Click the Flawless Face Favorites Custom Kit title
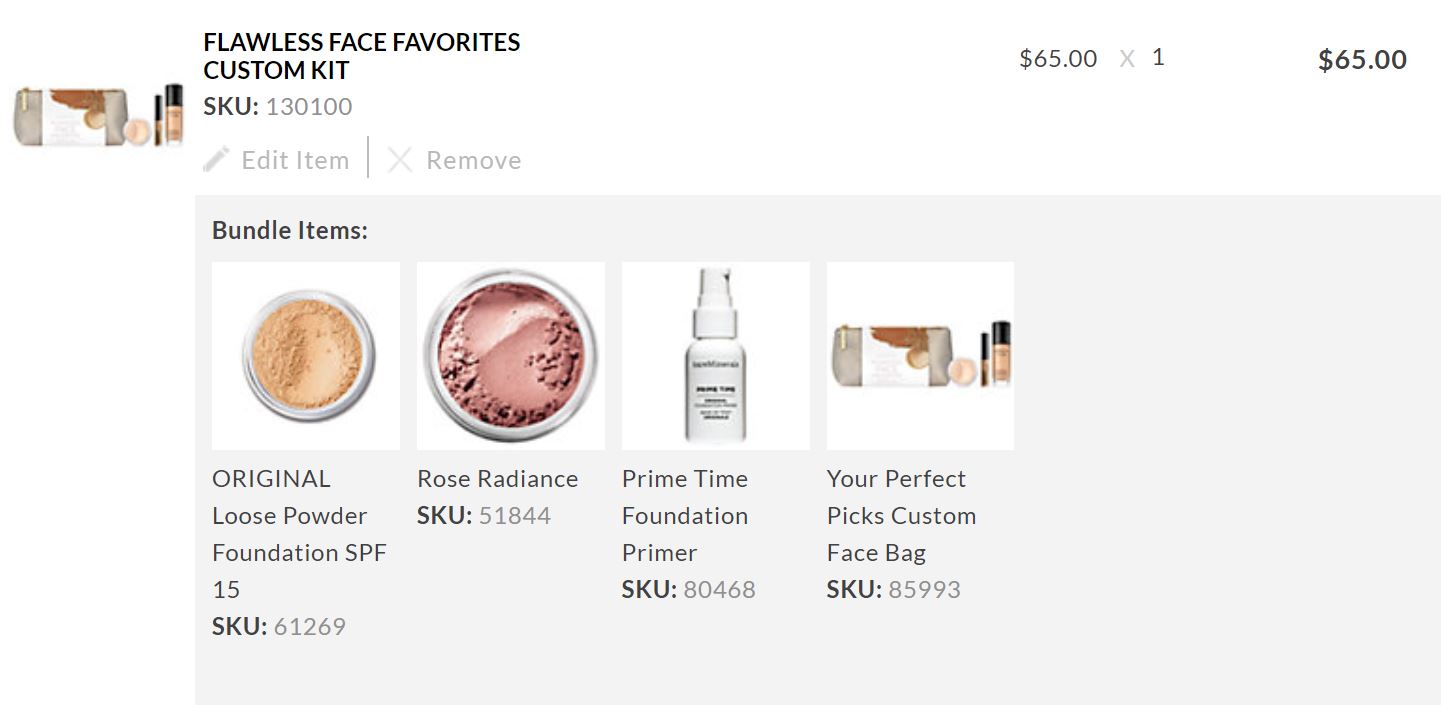The image size is (1441, 705). click(x=361, y=56)
